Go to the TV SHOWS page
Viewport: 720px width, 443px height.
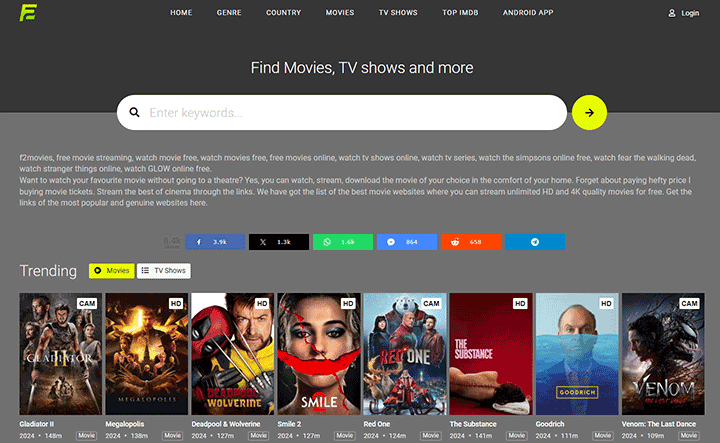pyautogui.click(x=398, y=13)
